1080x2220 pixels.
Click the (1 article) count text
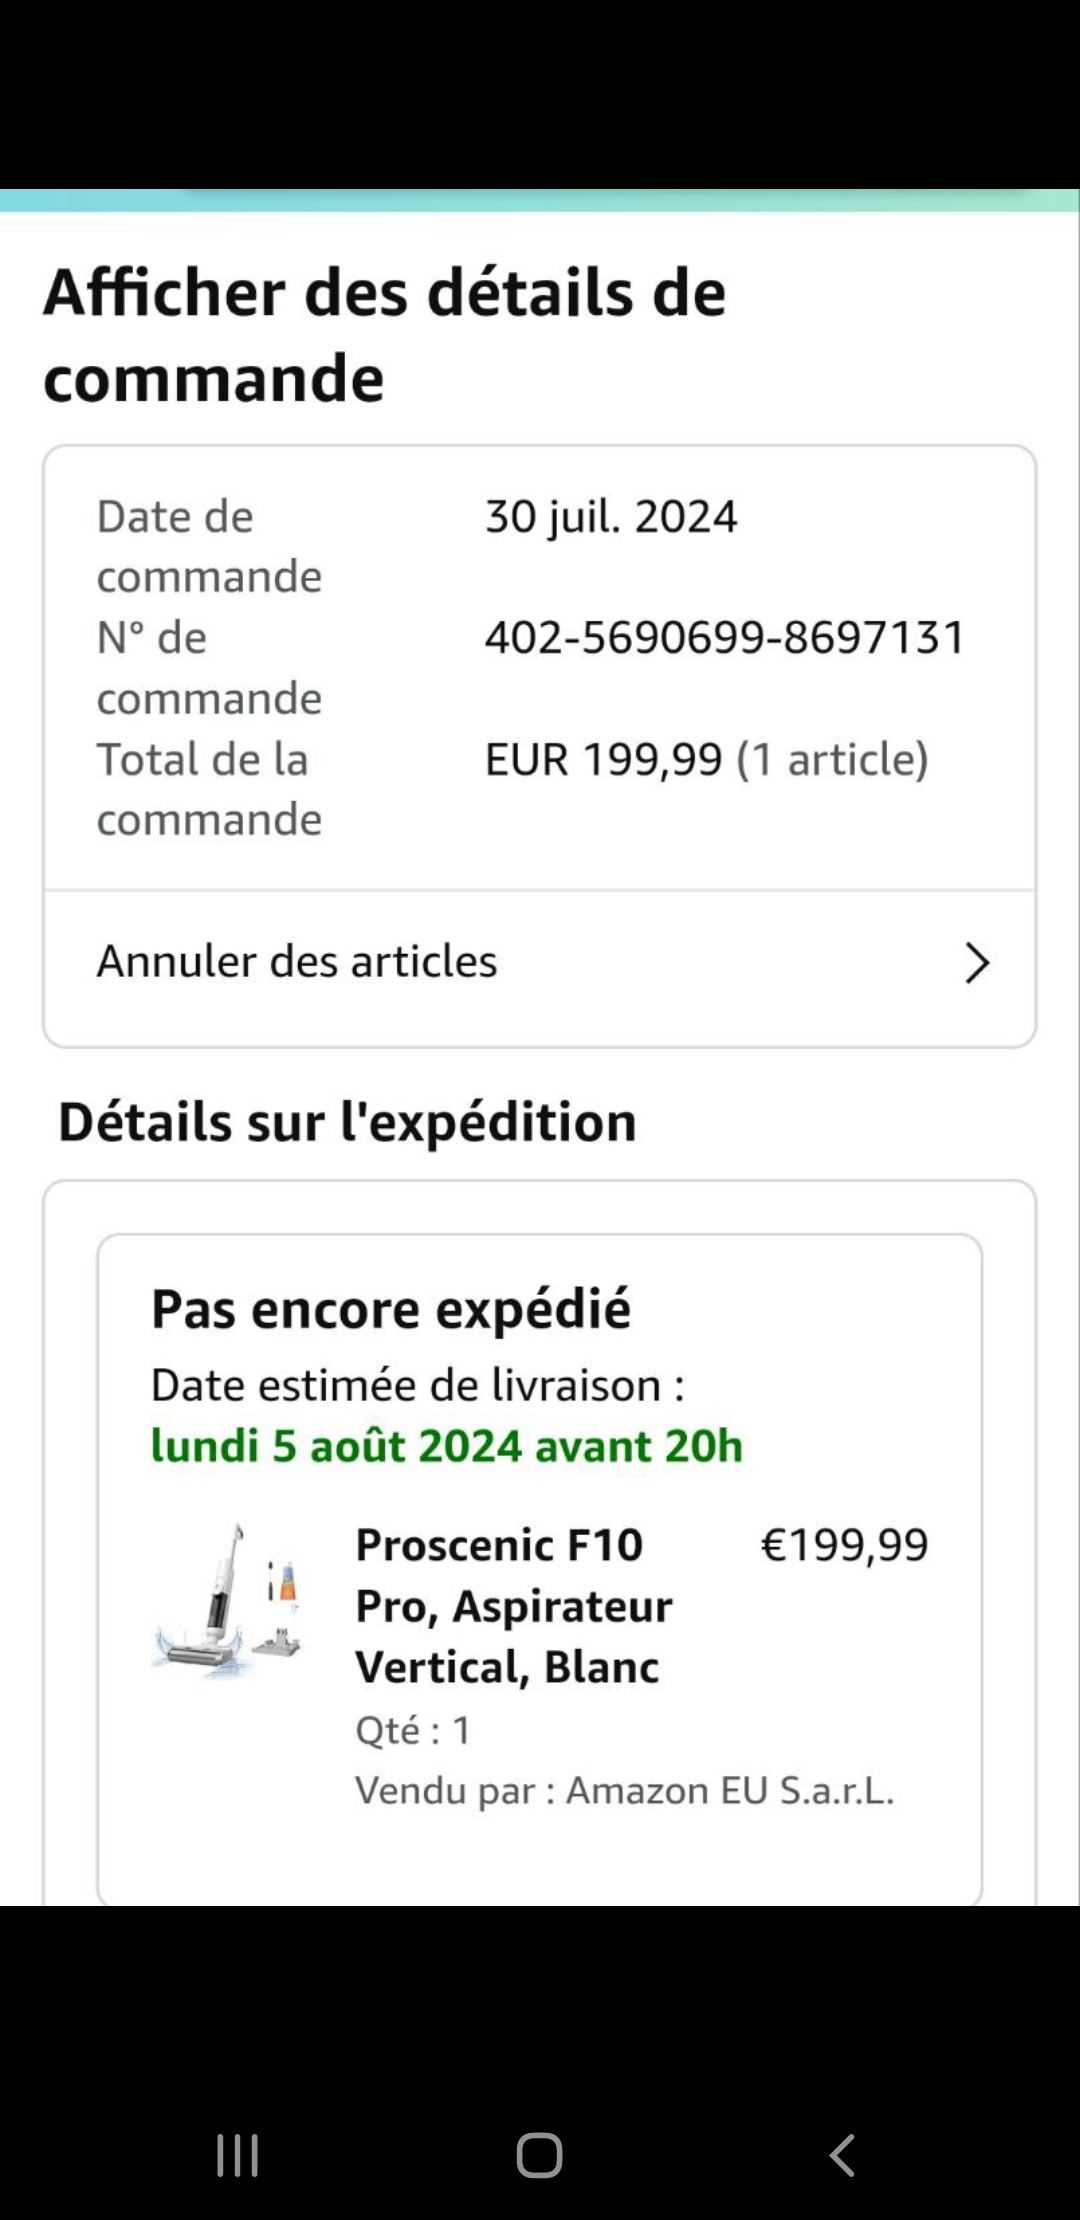[832, 759]
